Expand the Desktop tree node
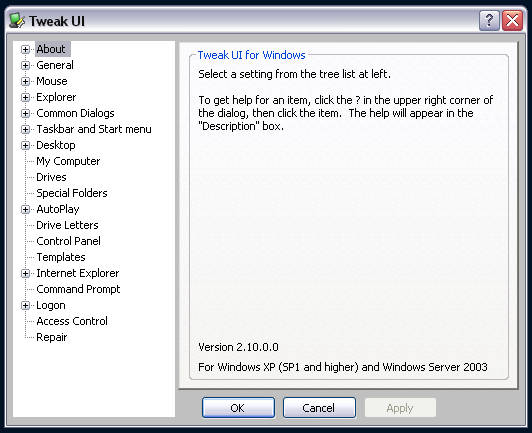 pos(25,145)
